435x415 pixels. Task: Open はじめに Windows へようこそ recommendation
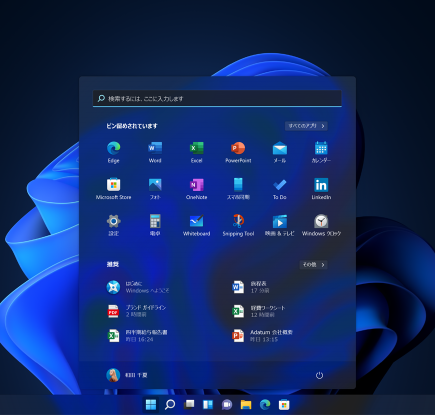point(138,287)
